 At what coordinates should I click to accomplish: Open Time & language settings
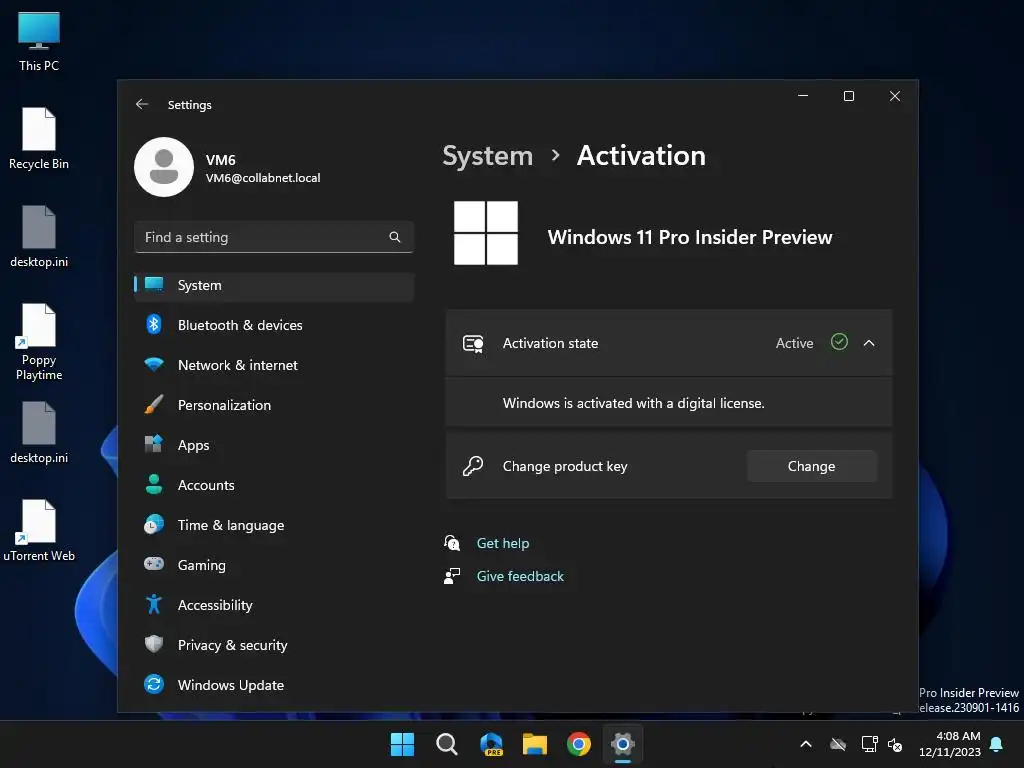tap(274, 525)
